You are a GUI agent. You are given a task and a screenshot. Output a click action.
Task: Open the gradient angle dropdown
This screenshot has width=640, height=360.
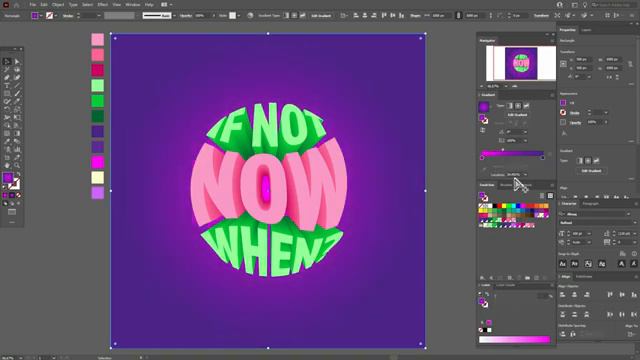tap(525, 132)
